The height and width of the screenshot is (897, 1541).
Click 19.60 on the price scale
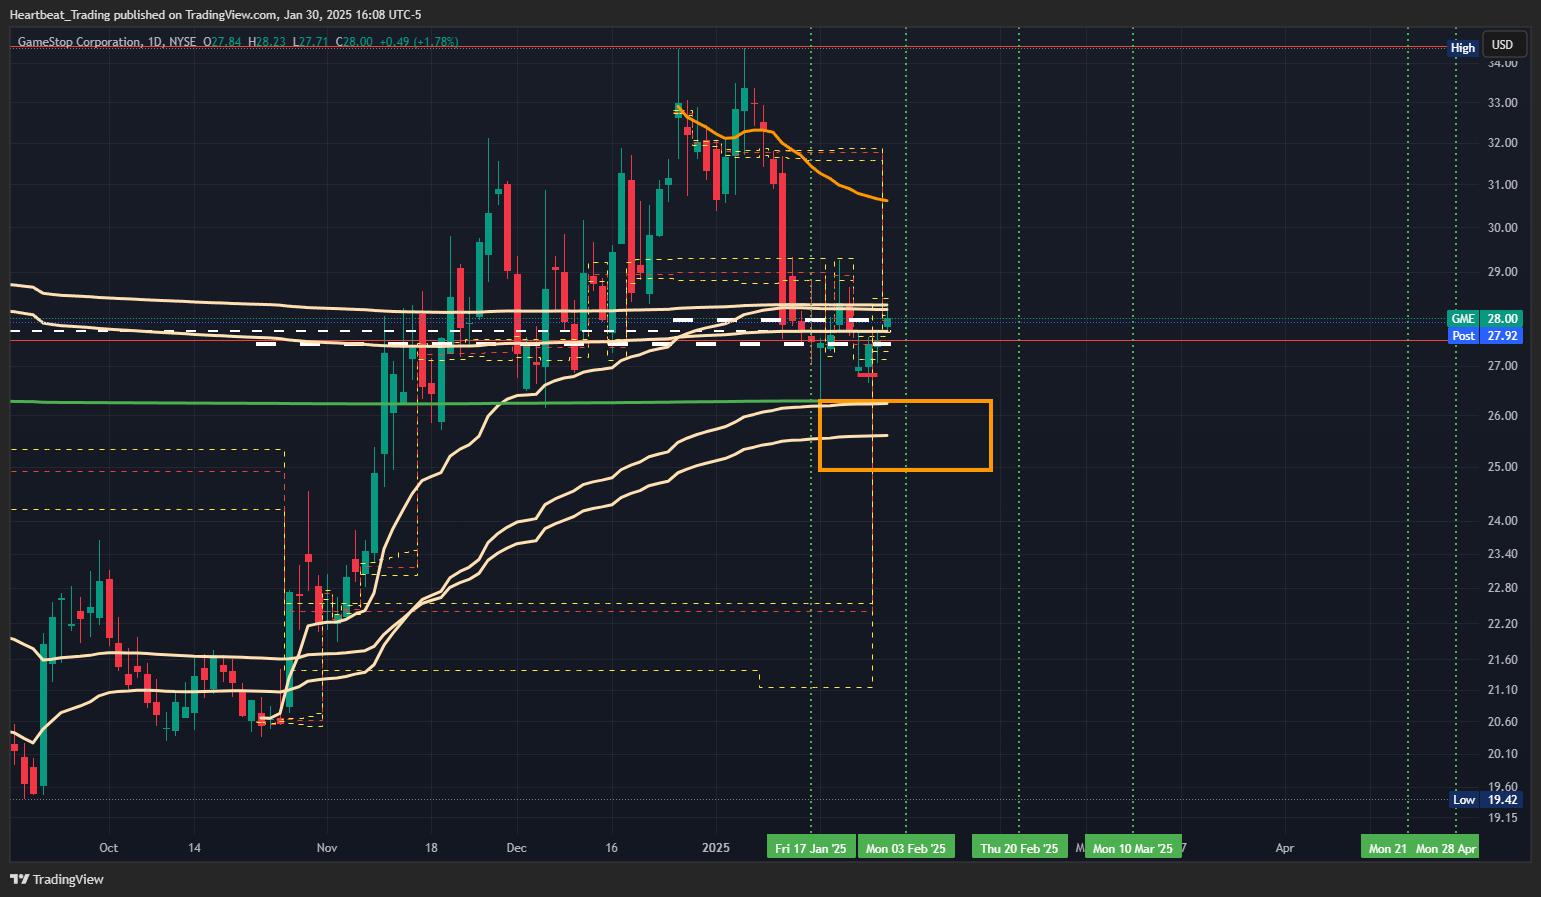(x=1503, y=787)
